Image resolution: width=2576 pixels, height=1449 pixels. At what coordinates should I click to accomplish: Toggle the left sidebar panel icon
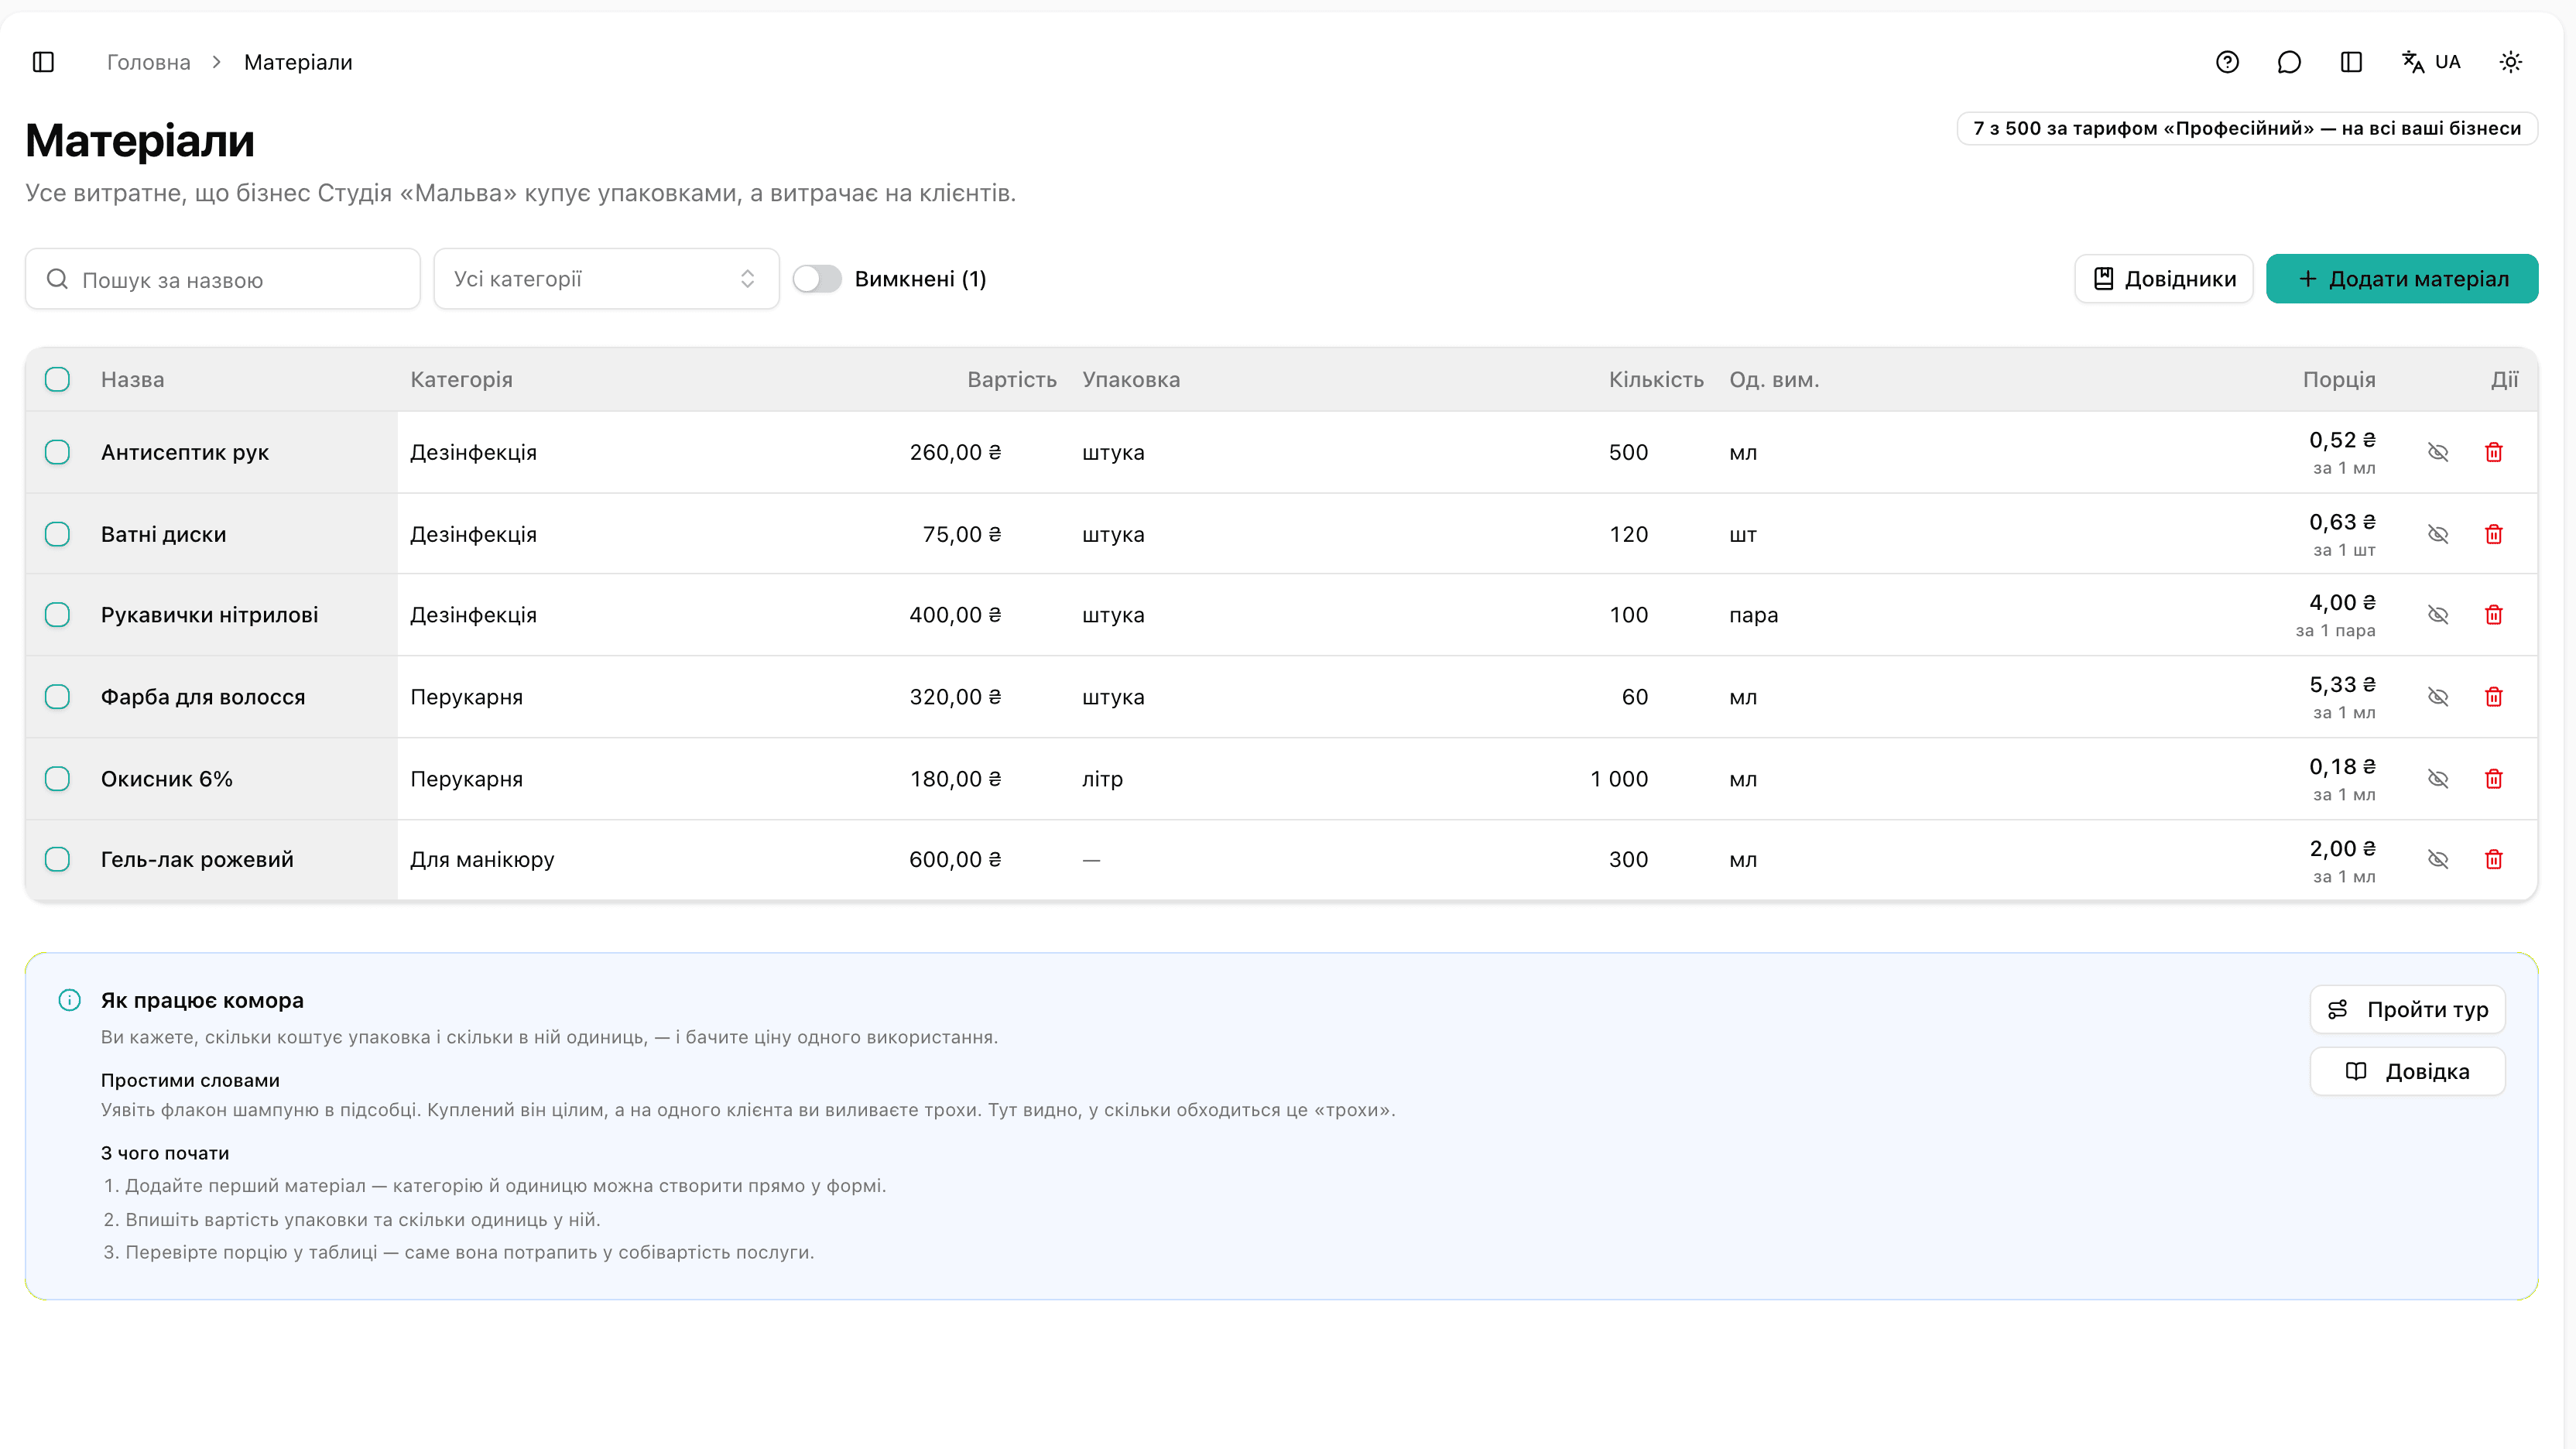point(43,62)
